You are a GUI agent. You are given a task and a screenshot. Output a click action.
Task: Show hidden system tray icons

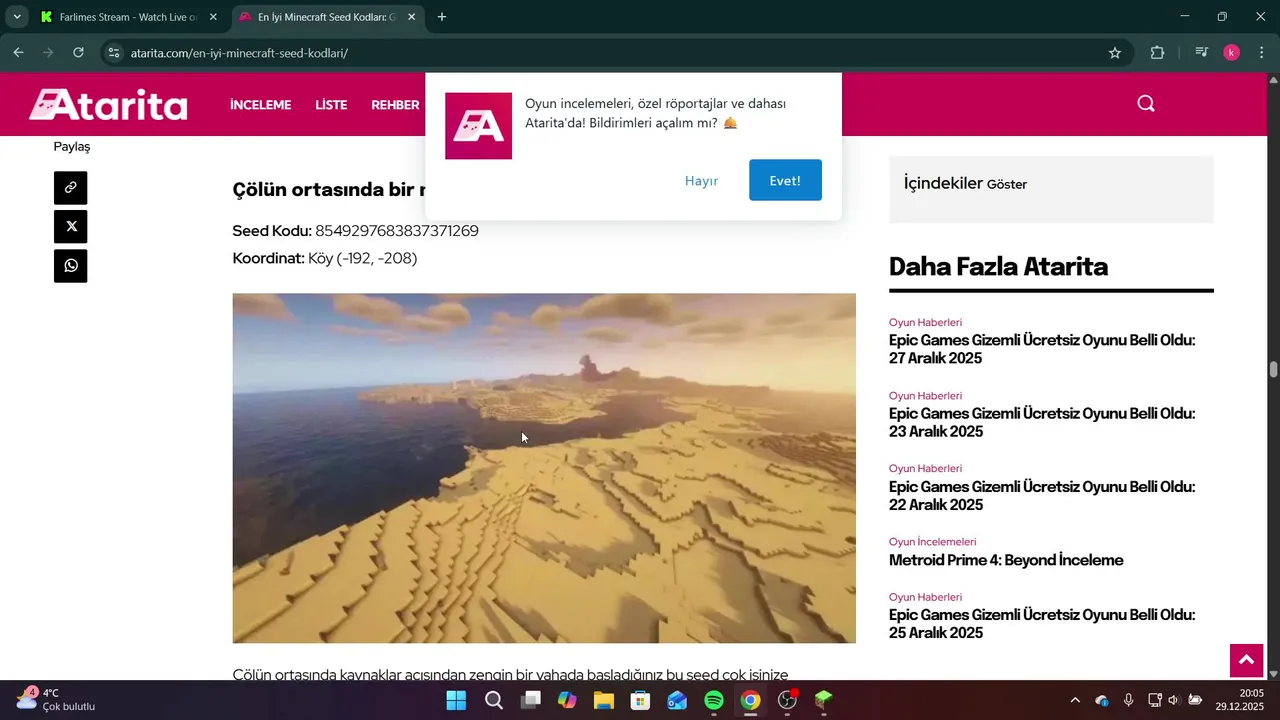(1075, 700)
